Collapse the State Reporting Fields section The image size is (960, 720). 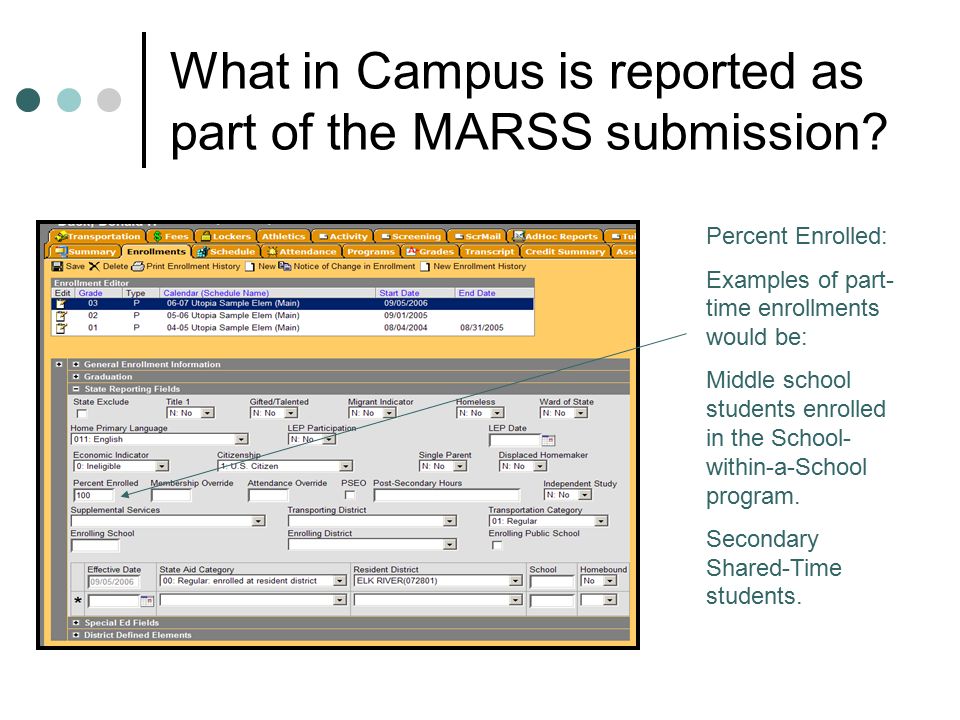click(76, 389)
